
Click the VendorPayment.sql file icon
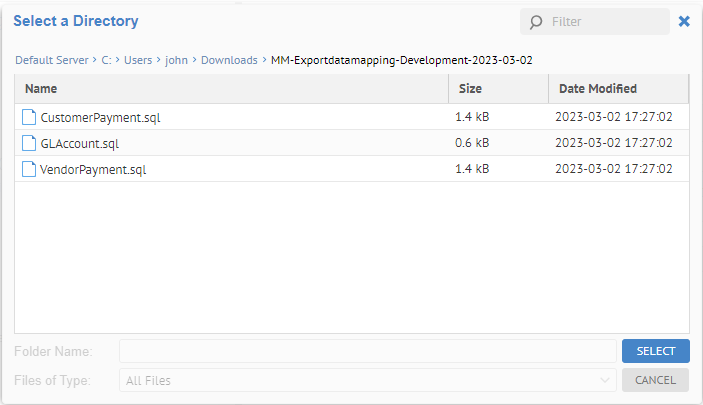pos(29,169)
